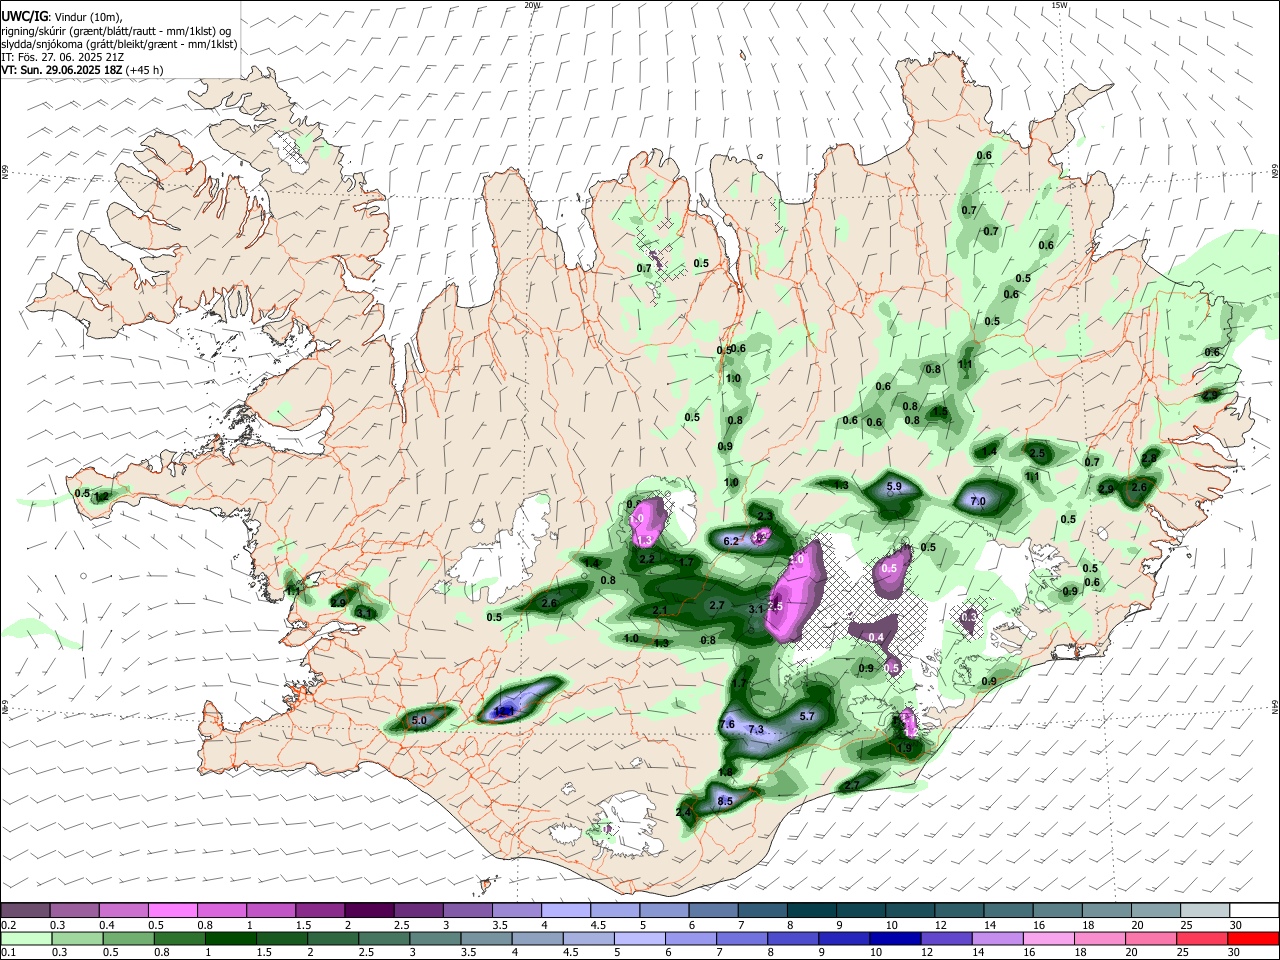This screenshot has height=960, width=1280.
Task: Click the 2.2 precipitation value
Action: 647,559
